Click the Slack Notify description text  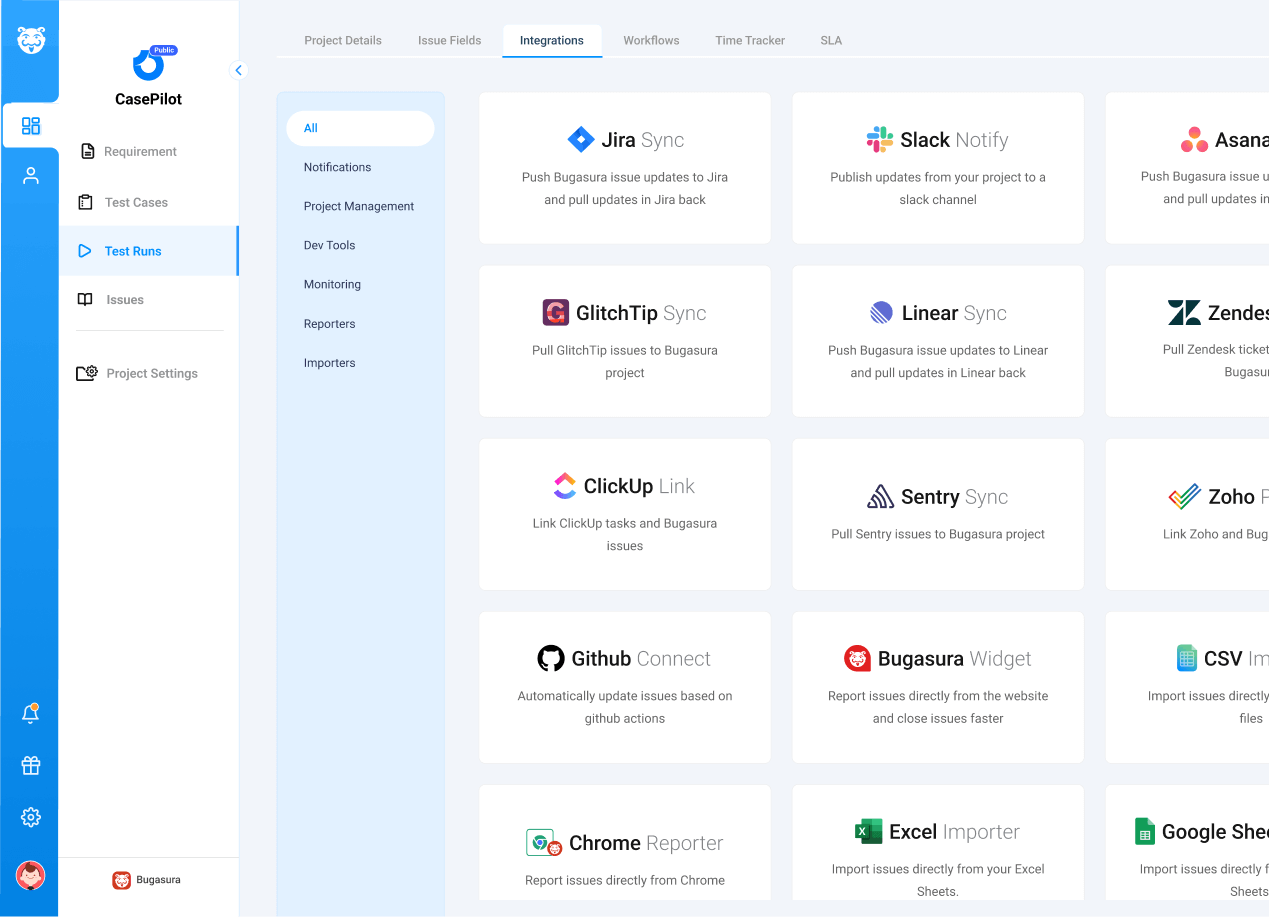click(x=938, y=188)
